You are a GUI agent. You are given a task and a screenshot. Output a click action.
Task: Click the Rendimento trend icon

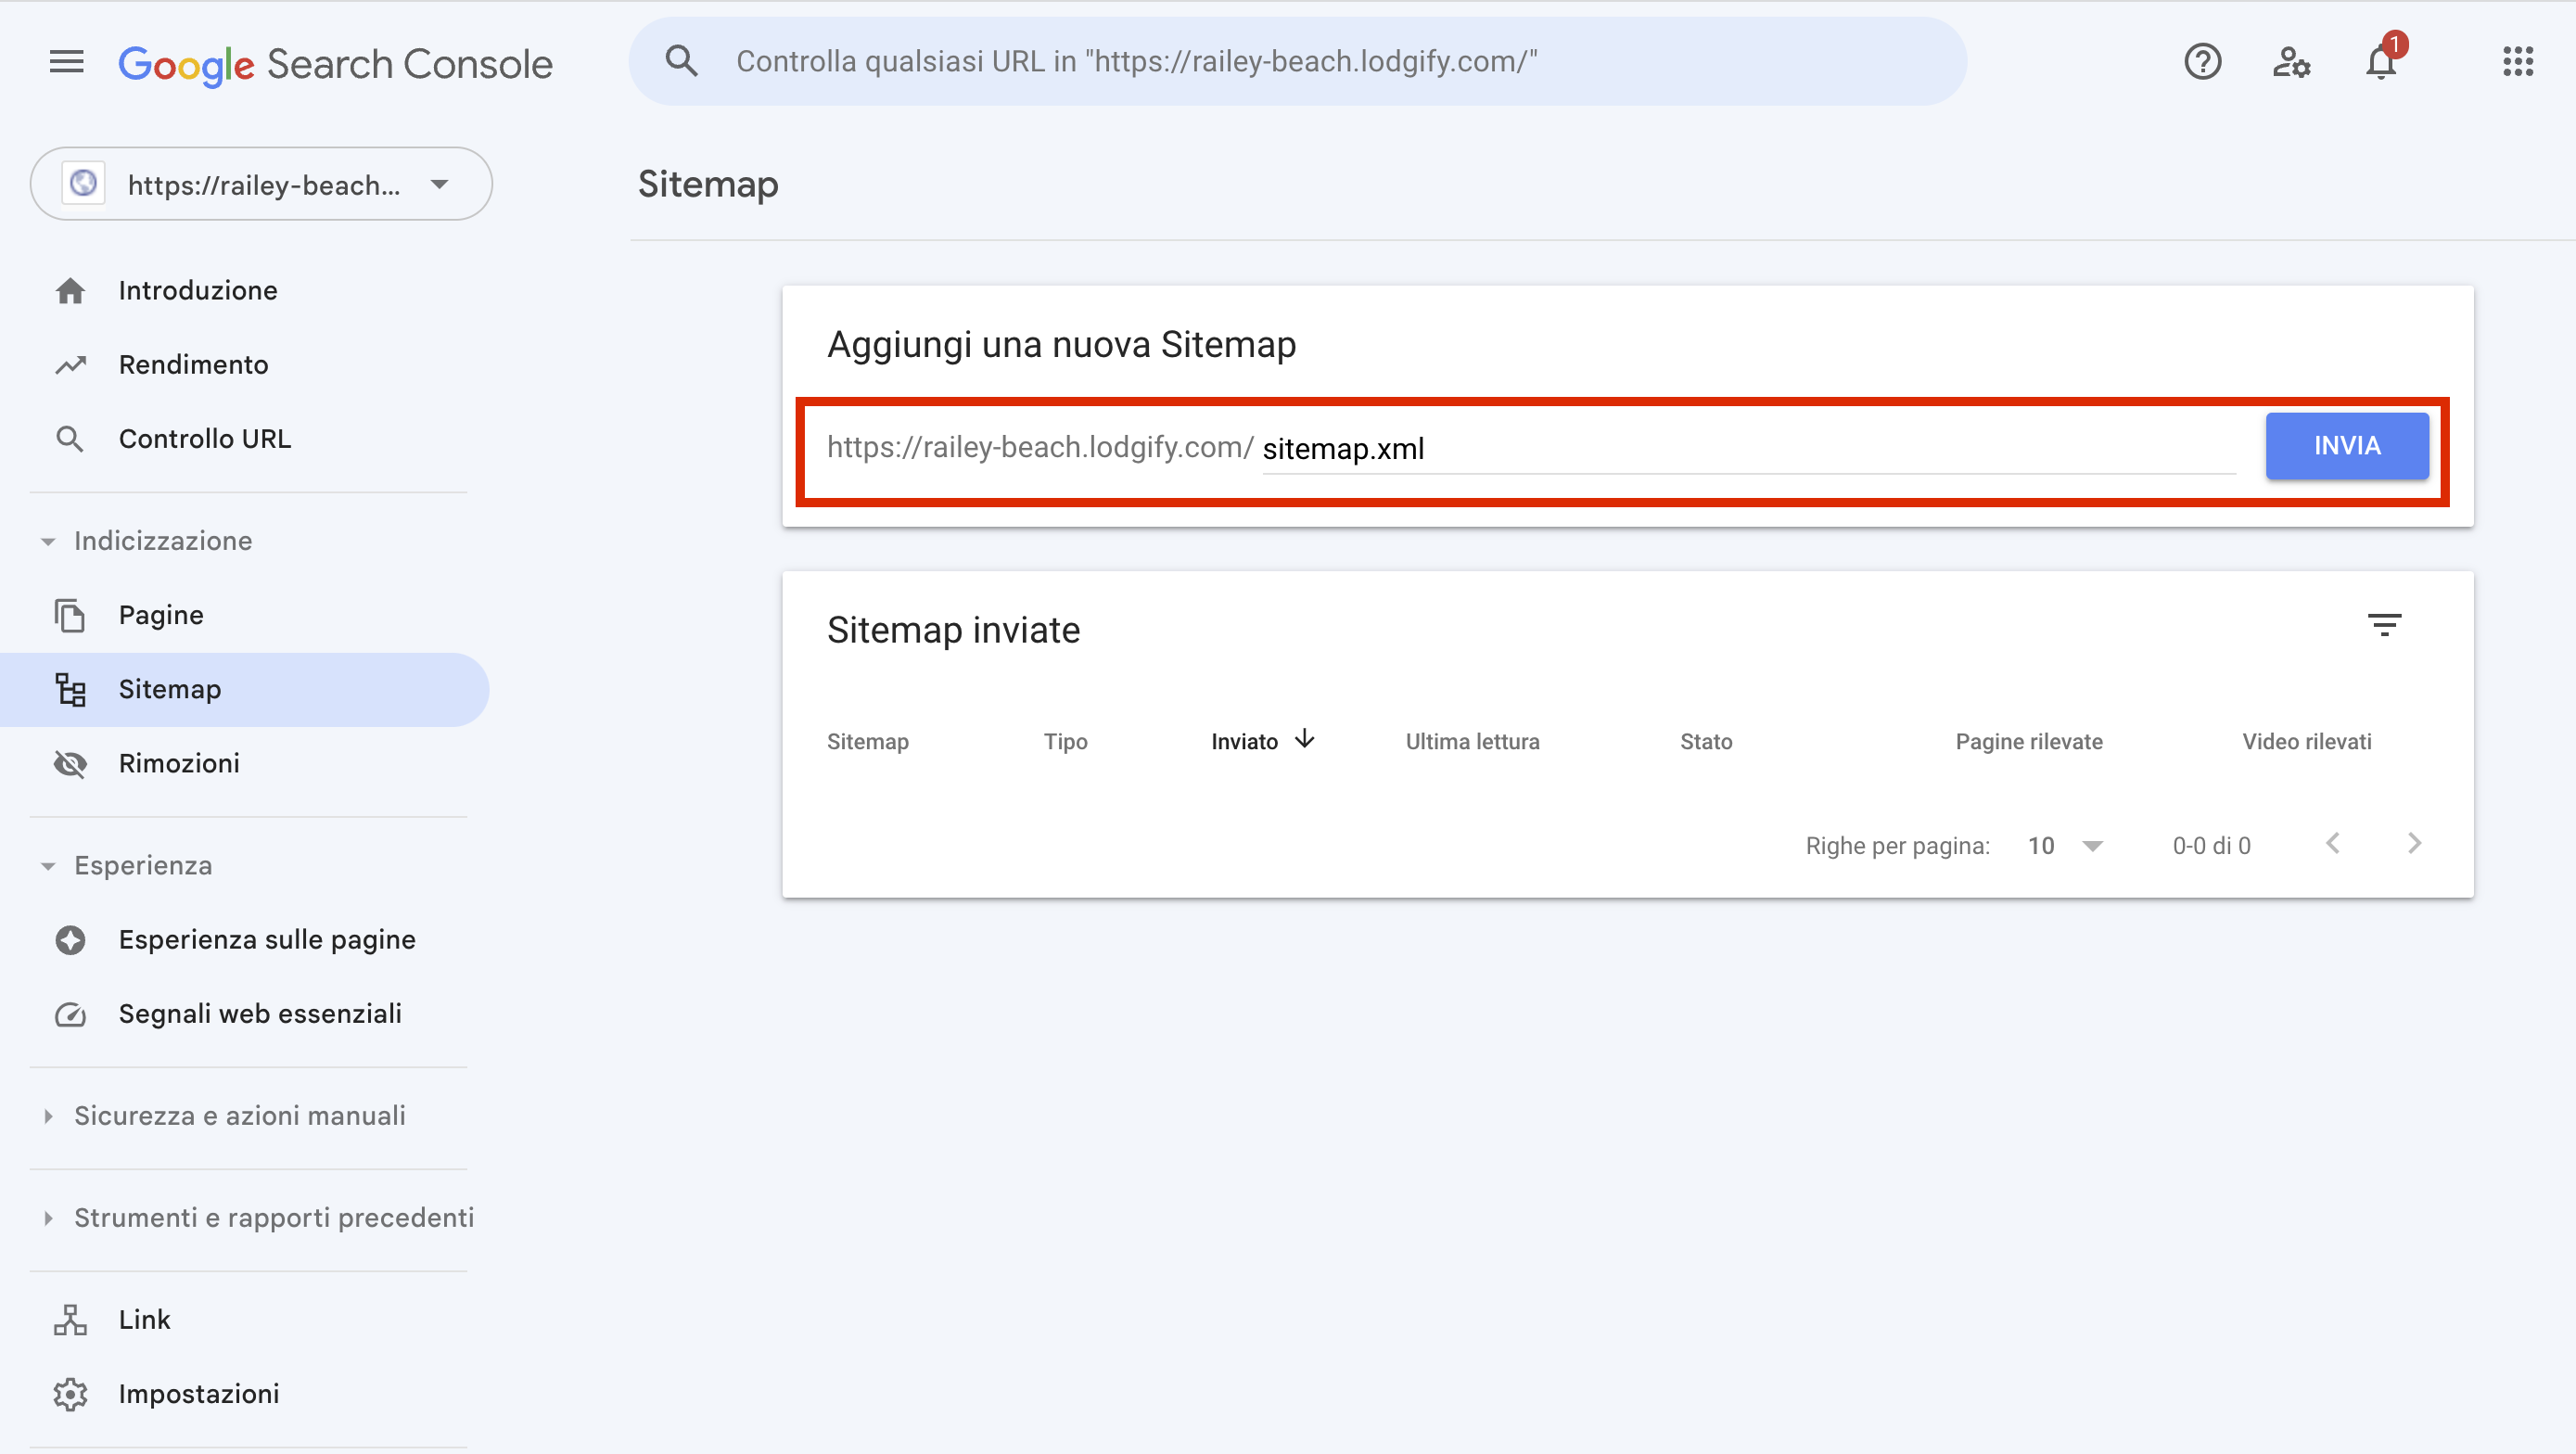point(70,365)
